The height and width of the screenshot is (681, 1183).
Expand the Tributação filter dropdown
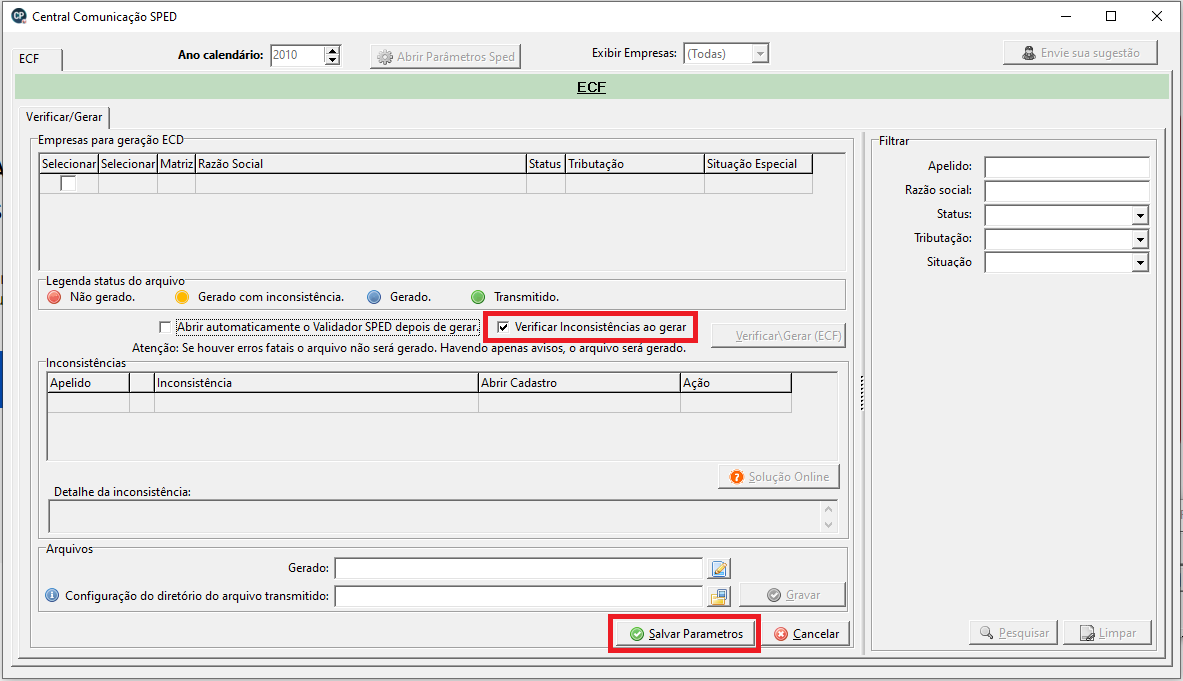(1140, 240)
